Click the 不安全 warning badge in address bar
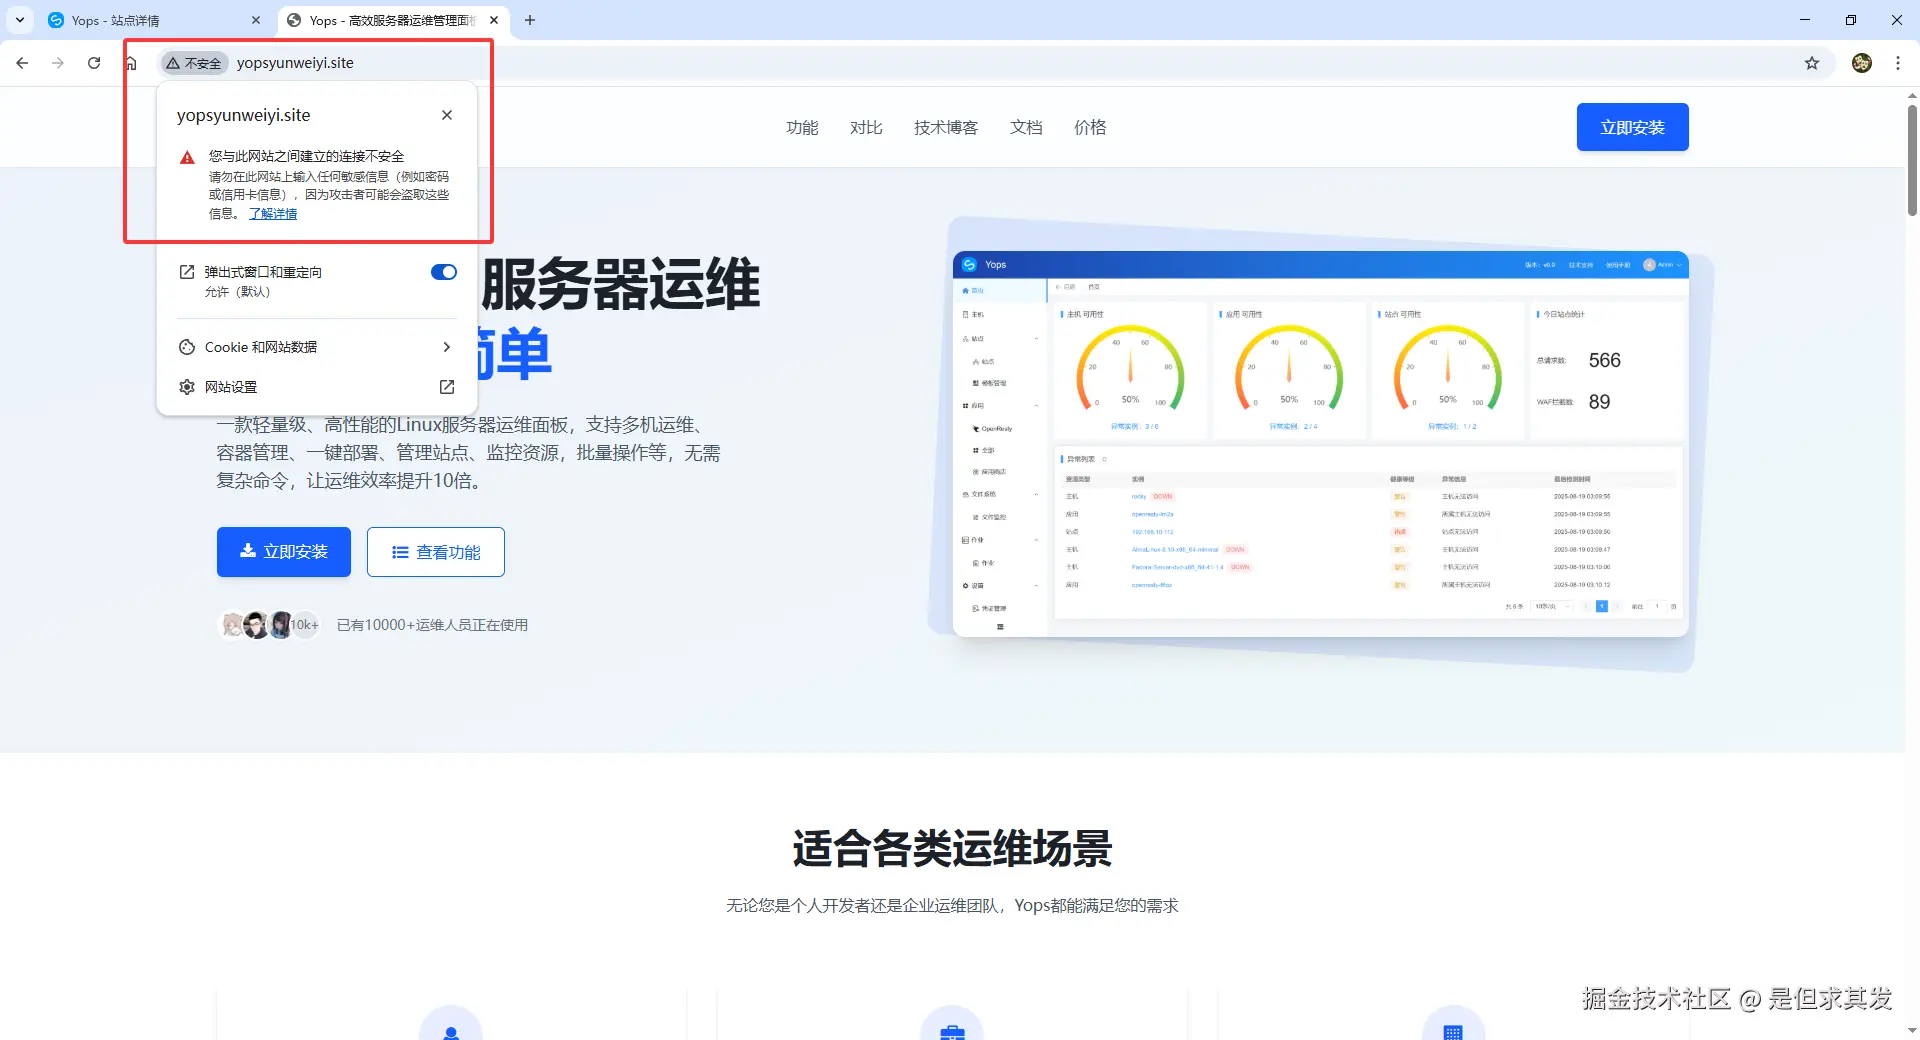The image size is (1920, 1040). point(194,62)
